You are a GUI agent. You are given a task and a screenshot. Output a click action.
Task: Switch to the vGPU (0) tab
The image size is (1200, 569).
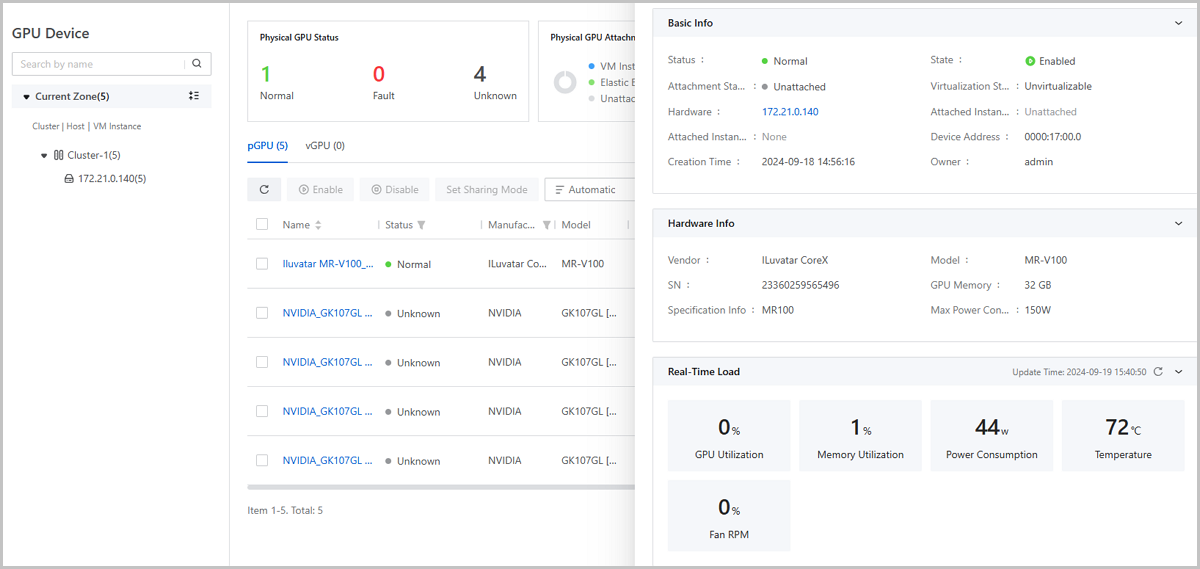point(325,146)
